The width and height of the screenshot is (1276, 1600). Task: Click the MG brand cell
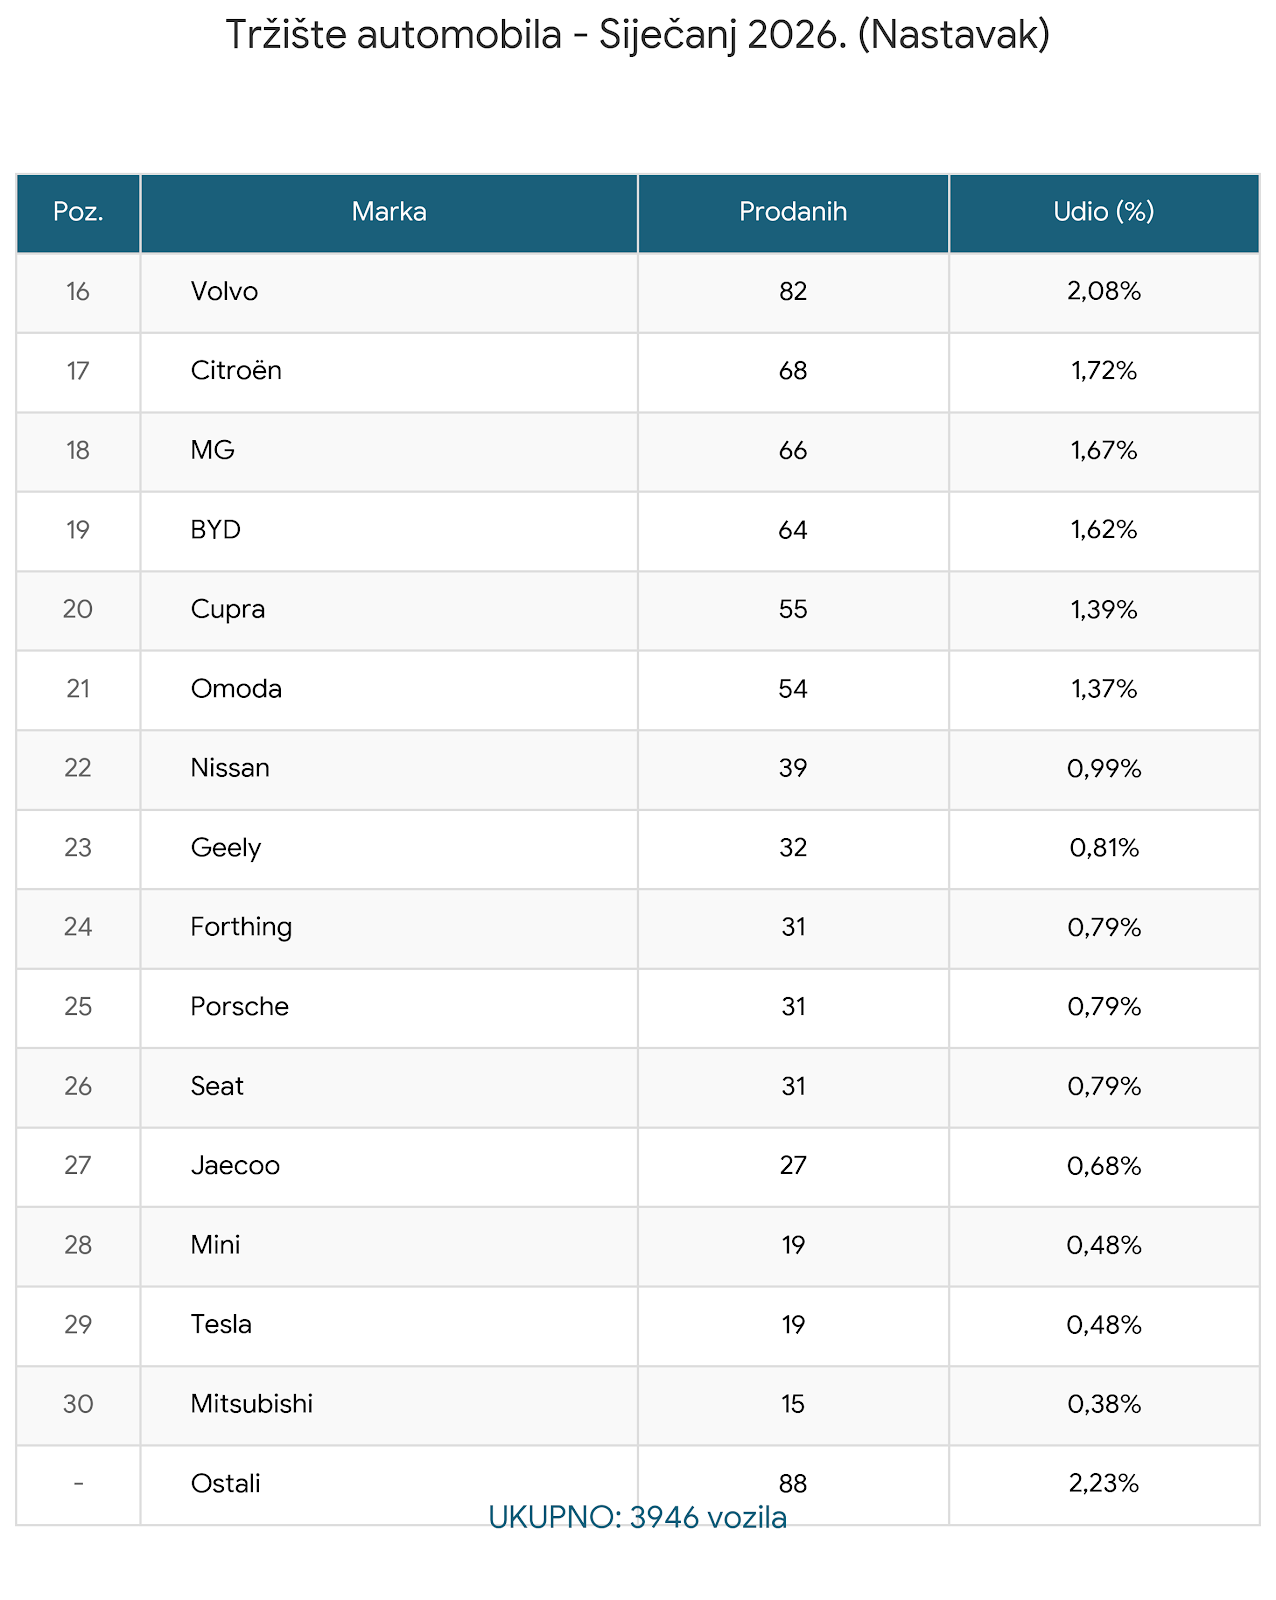click(x=213, y=450)
